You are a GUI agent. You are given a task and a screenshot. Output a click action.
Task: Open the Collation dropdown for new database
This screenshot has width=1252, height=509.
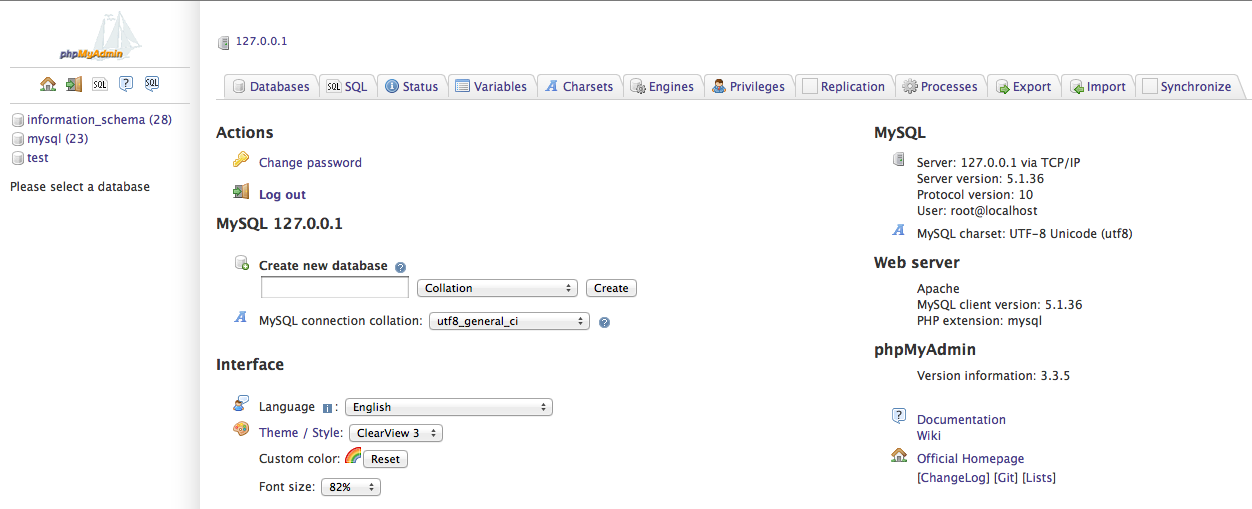(498, 288)
